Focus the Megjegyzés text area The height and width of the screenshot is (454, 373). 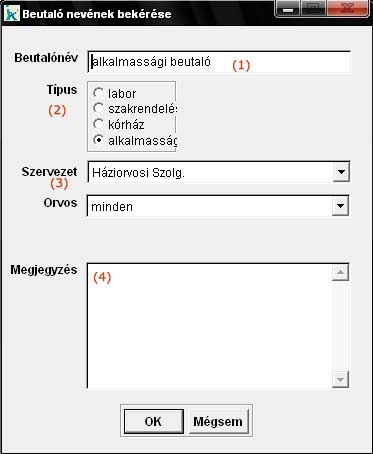coord(209,326)
